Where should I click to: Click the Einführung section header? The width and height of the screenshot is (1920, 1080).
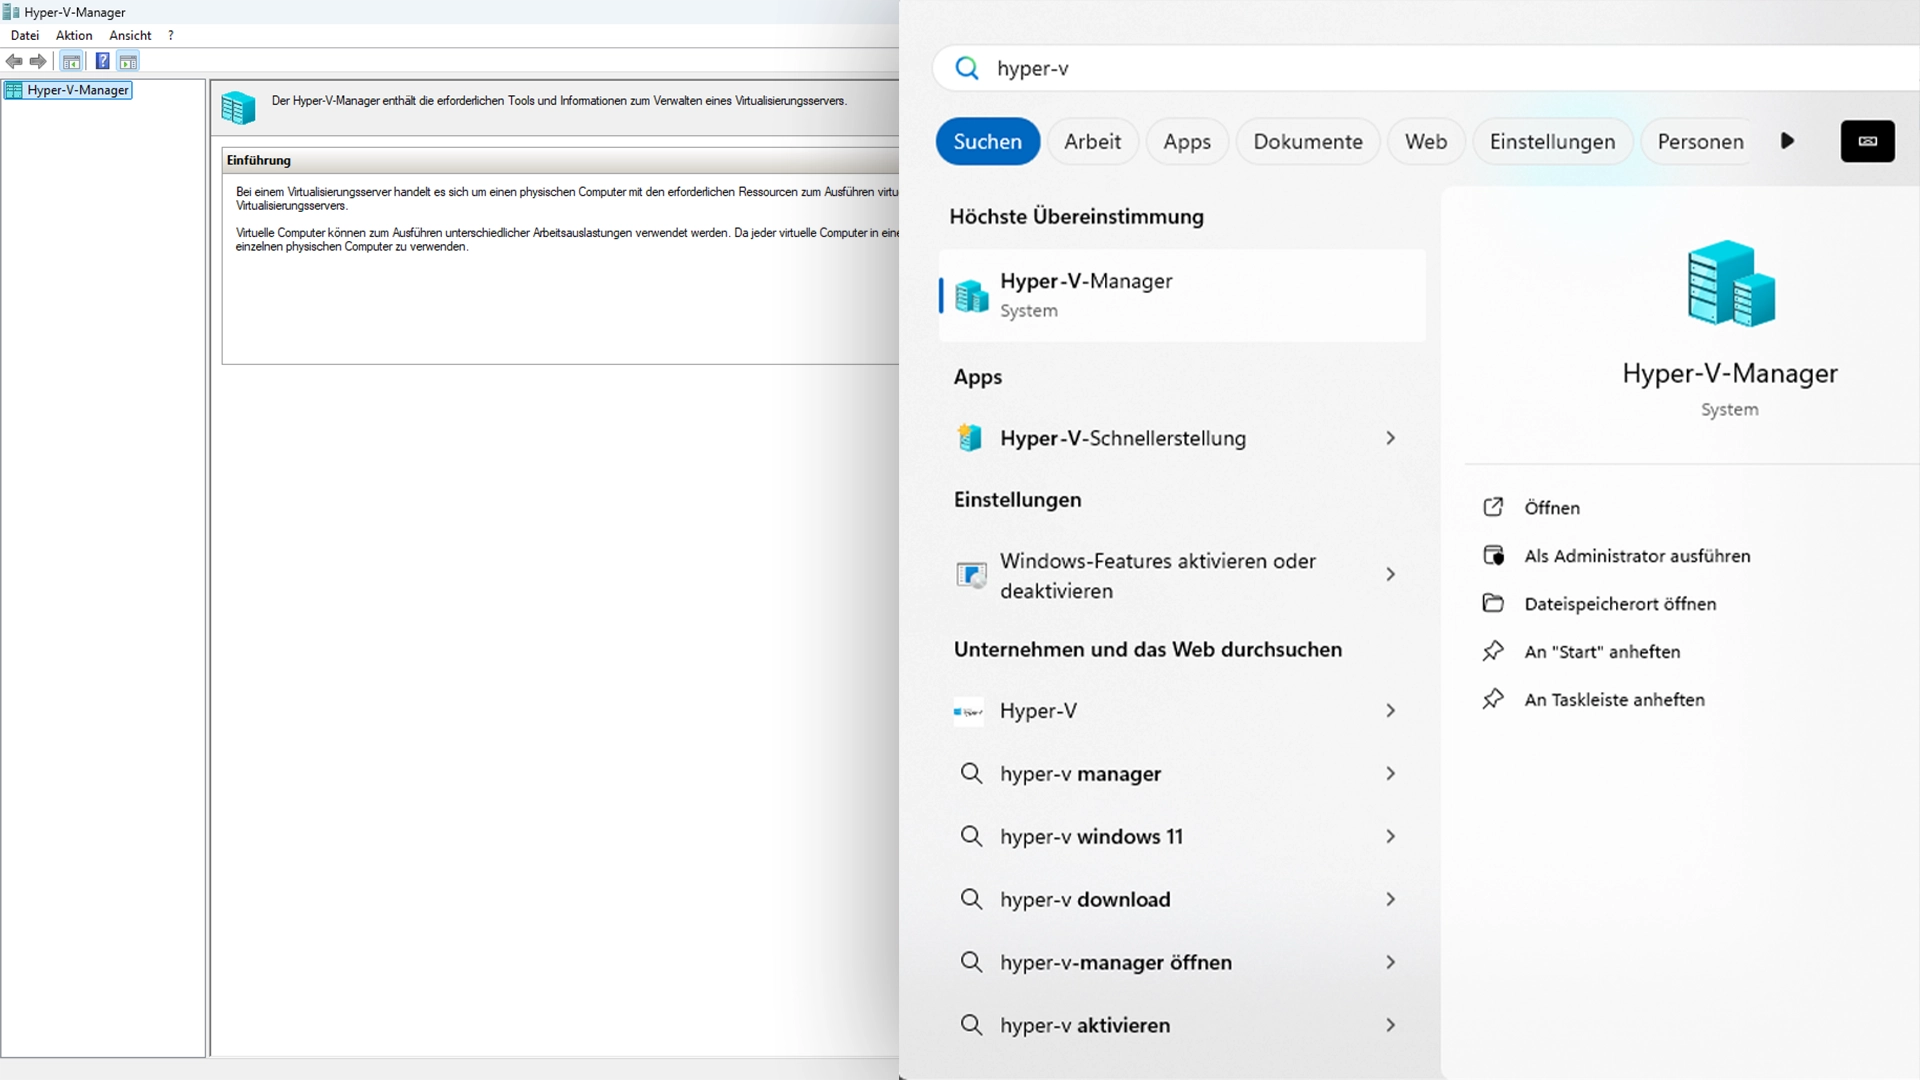tap(560, 160)
